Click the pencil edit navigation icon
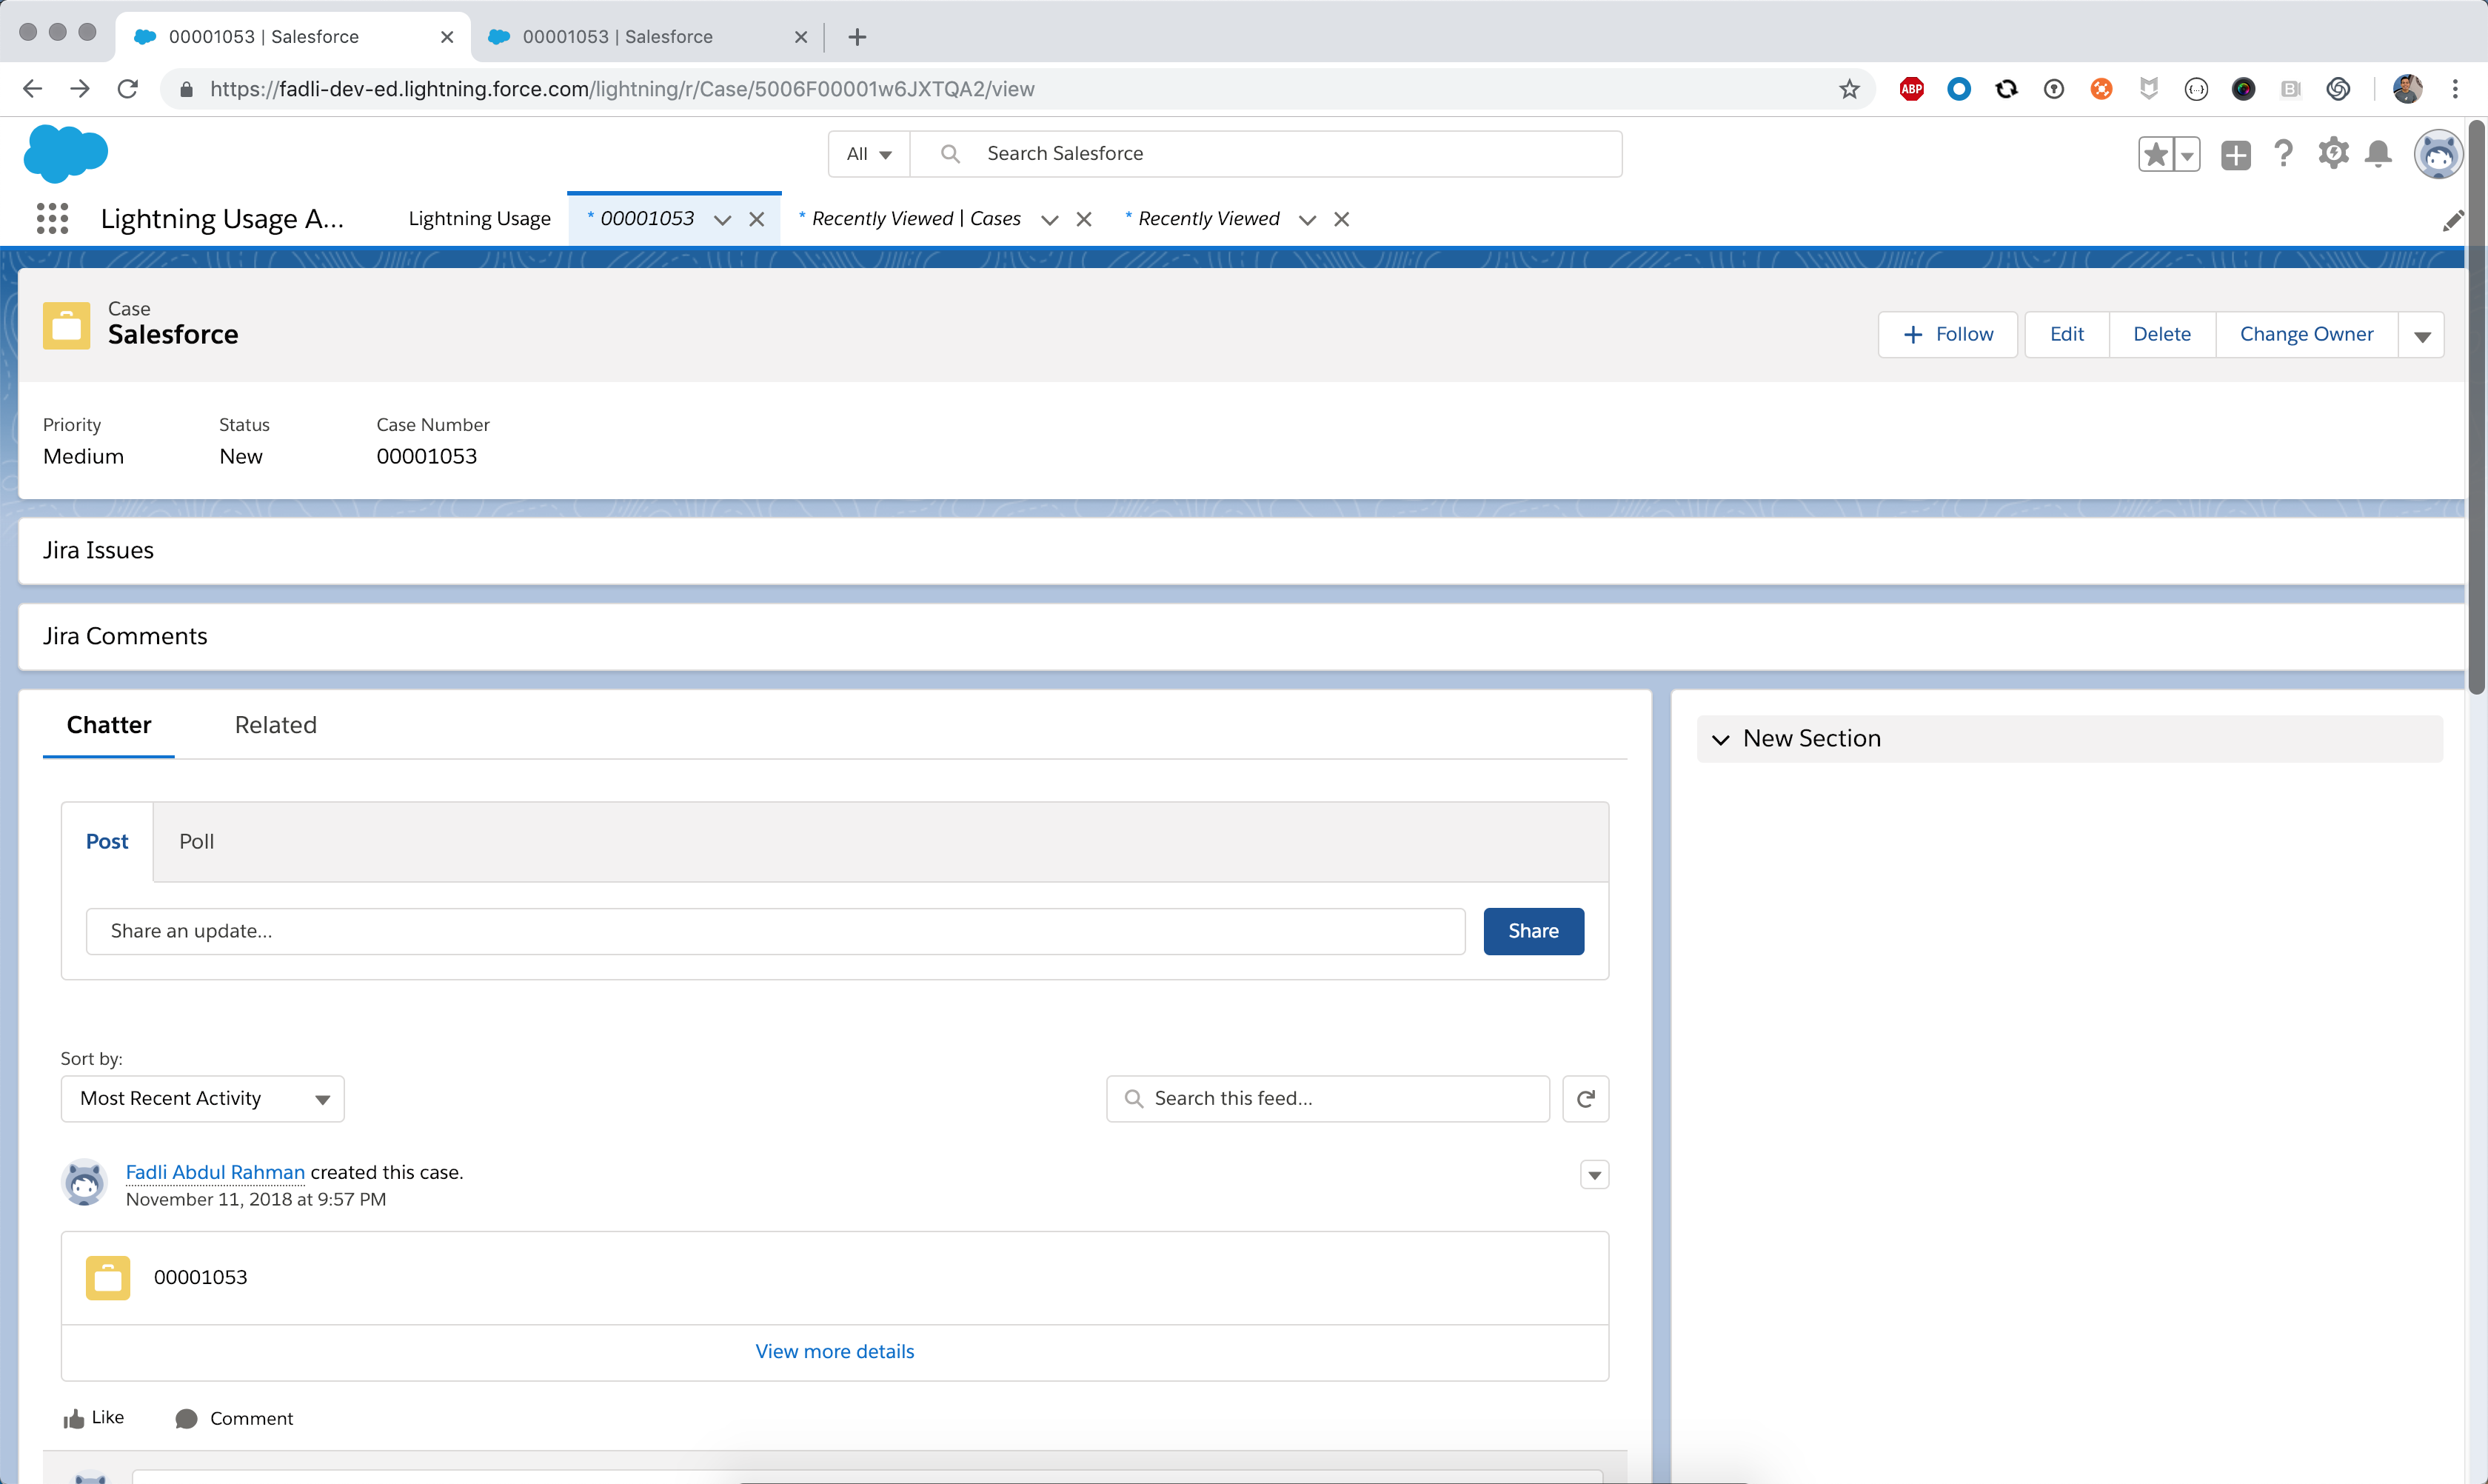Image resolution: width=2488 pixels, height=1484 pixels. (x=2452, y=221)
